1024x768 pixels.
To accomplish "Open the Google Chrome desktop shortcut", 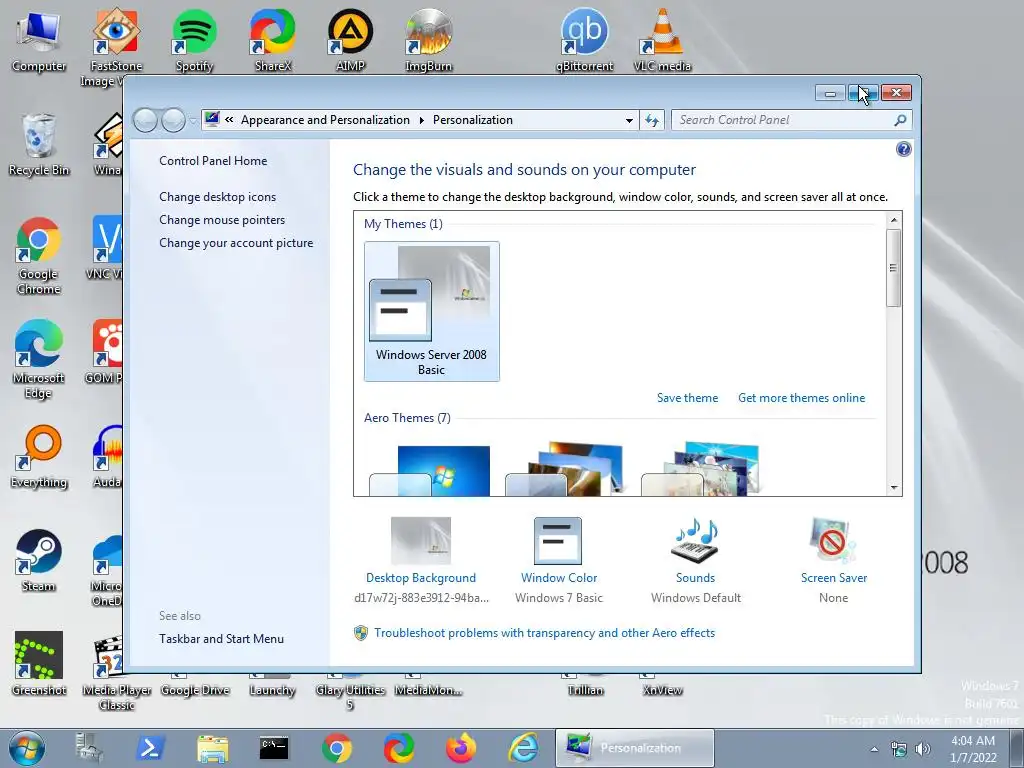I will pos(39,256).
